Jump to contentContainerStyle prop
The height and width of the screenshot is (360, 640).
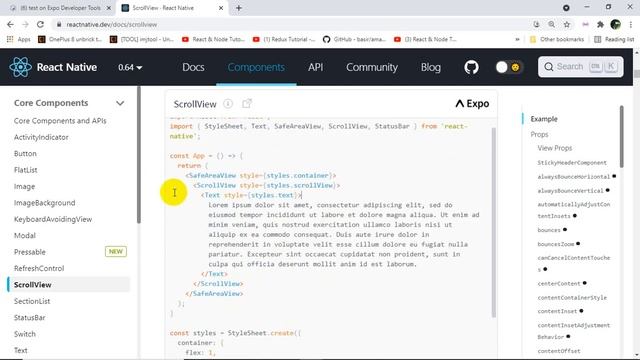[x=572, y=298]
